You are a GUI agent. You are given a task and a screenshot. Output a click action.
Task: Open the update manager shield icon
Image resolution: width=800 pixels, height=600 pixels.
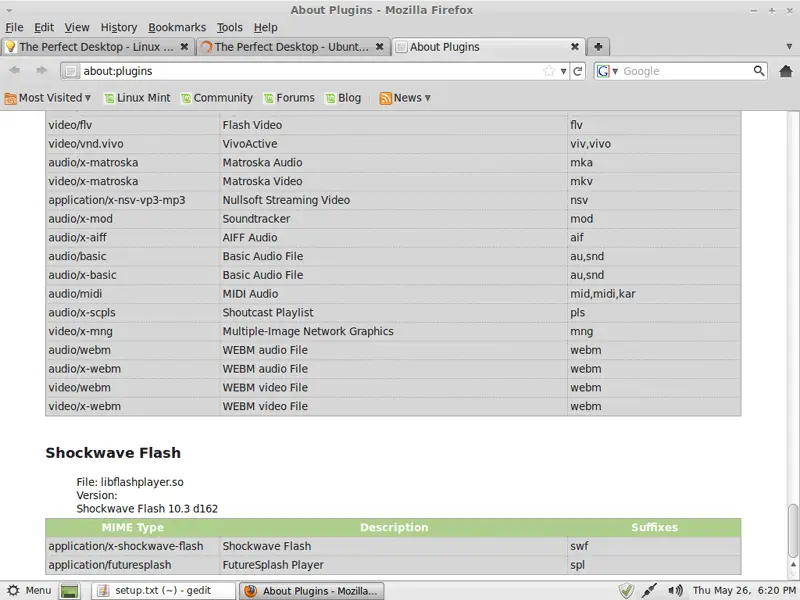click(626, 590)
